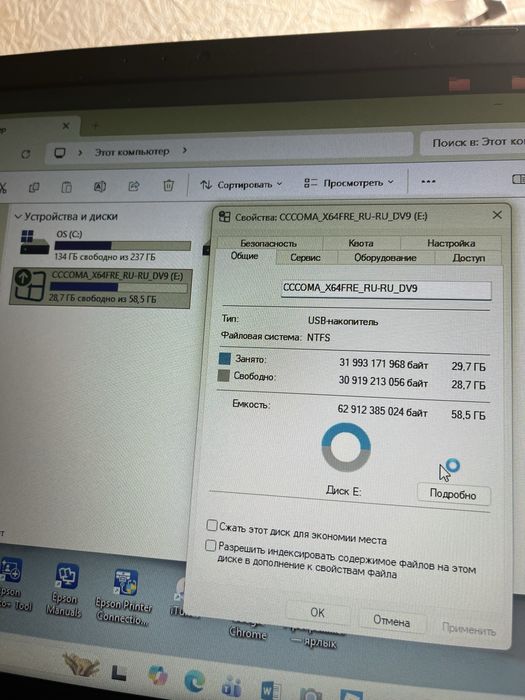Open Microsoft Teams from the taskbar

(232, 688)
